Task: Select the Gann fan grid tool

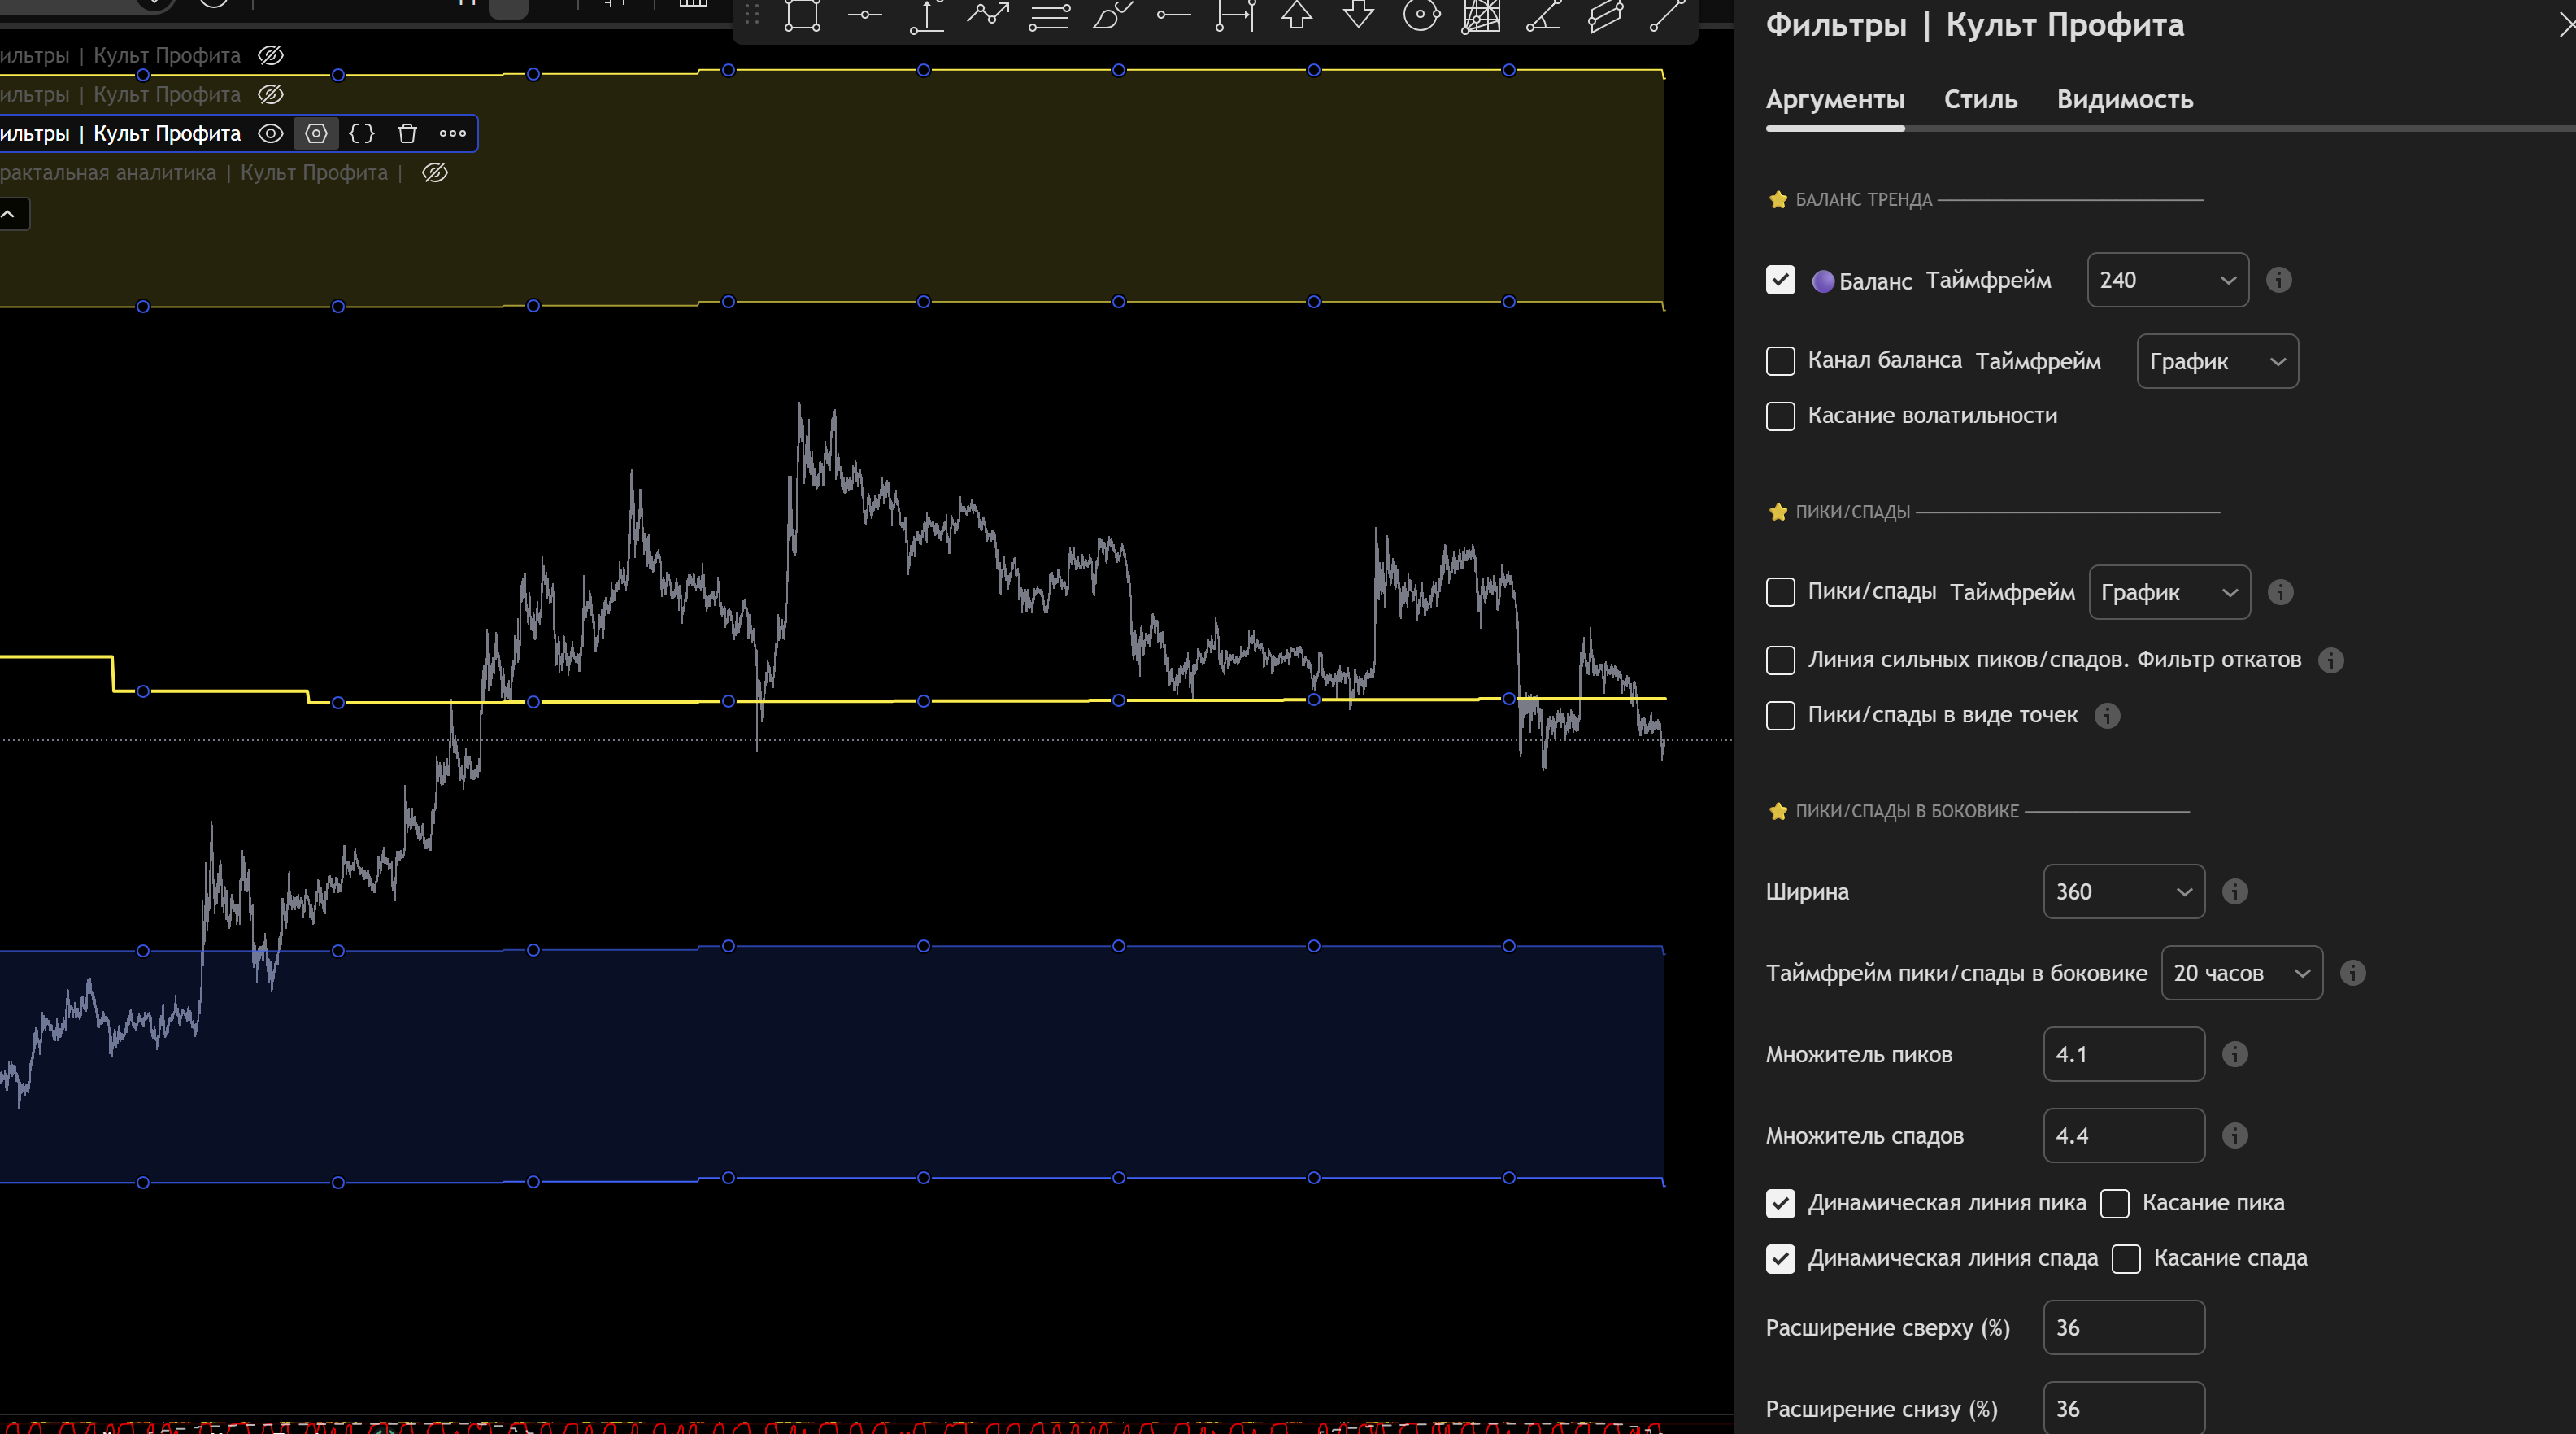Action: coord(1481,15)
